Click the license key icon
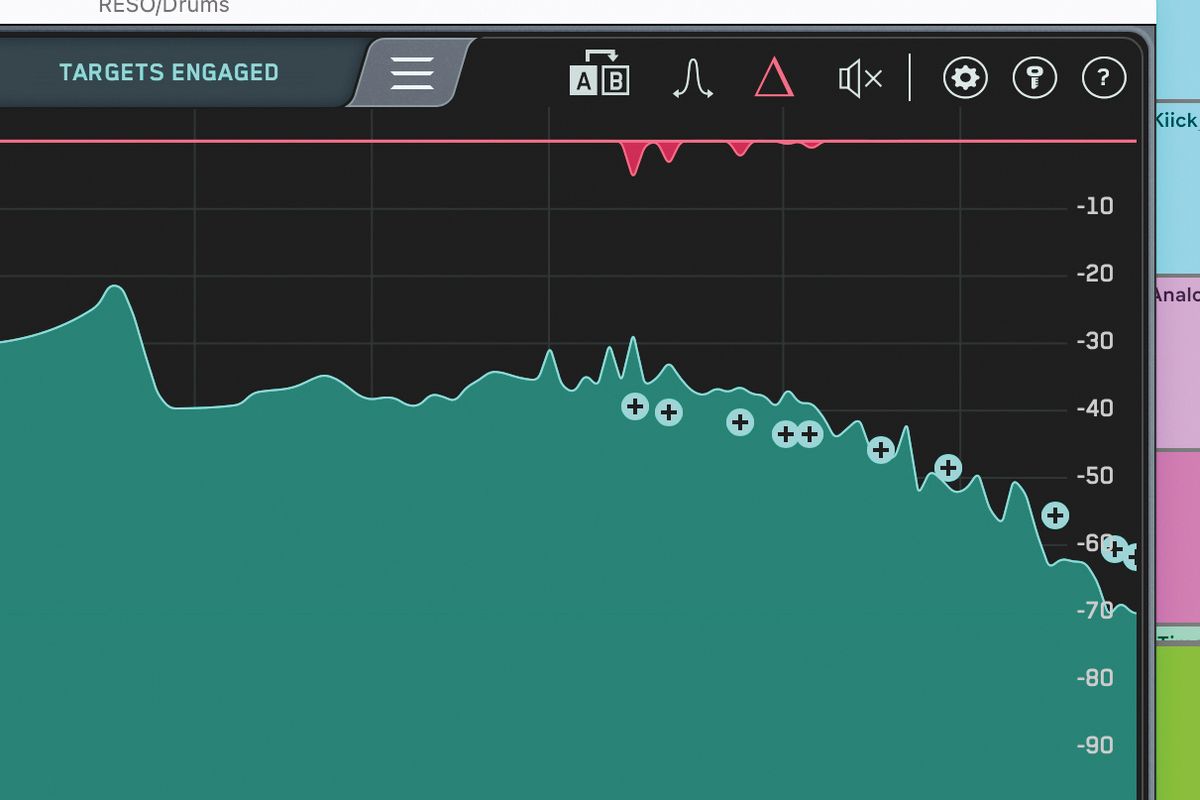 [x=1034, y=77]
